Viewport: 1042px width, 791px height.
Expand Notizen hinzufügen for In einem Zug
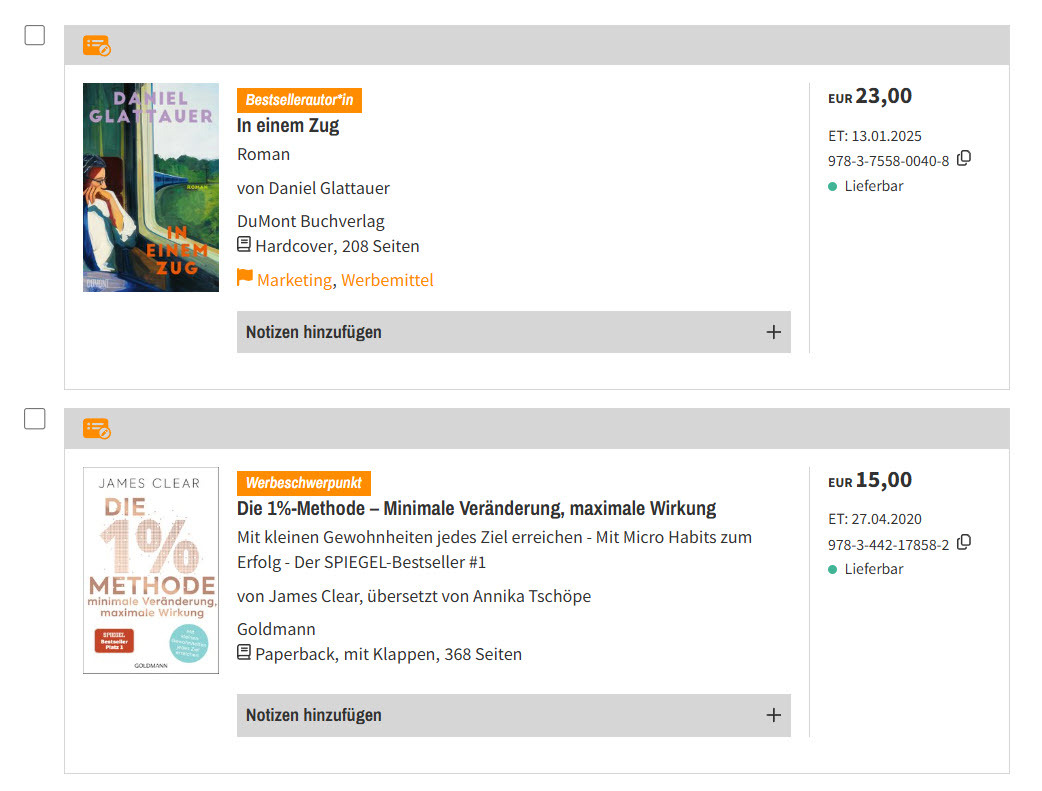pos(514,332)
